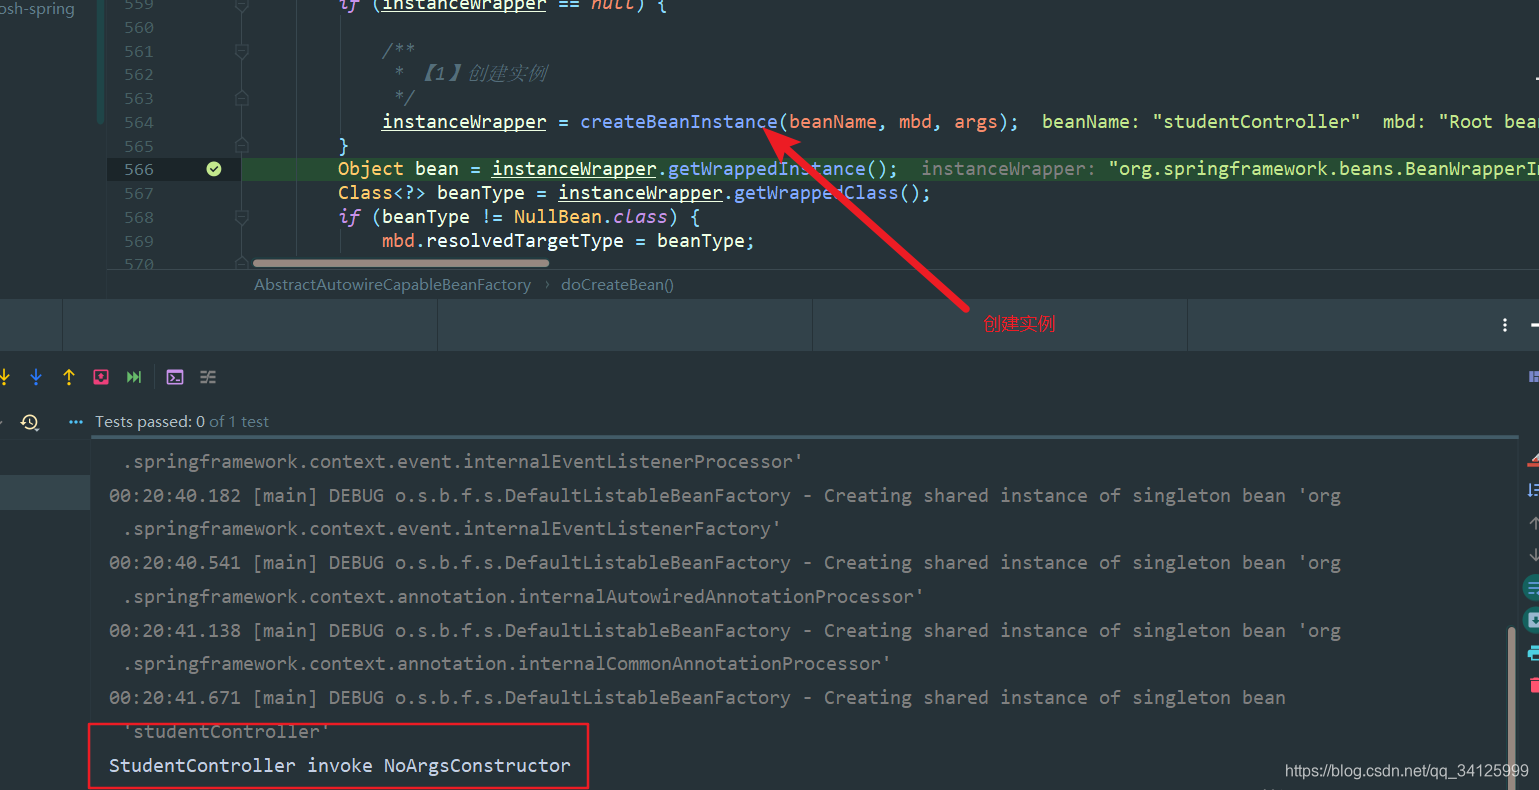1539x790 pixels.
Task: Click NullBean.class on line 568
Action: coord(590,217)
